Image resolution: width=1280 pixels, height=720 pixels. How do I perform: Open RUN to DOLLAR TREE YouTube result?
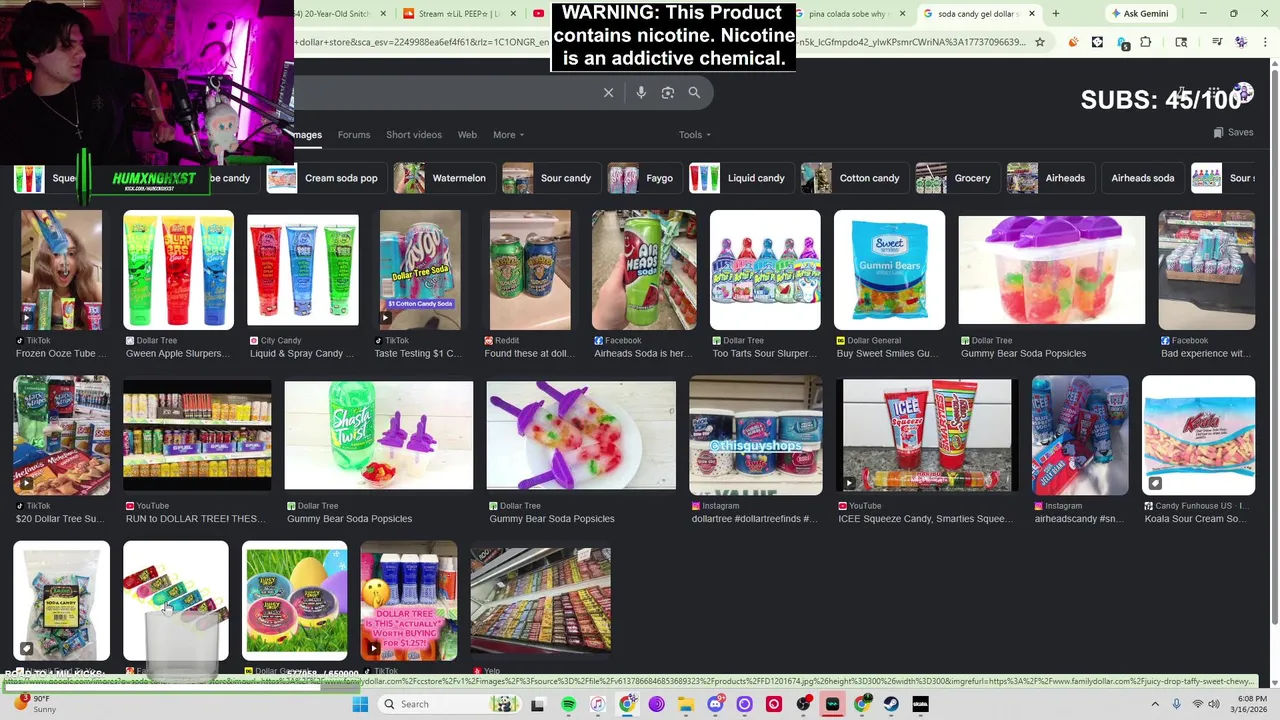coord(197,435)
